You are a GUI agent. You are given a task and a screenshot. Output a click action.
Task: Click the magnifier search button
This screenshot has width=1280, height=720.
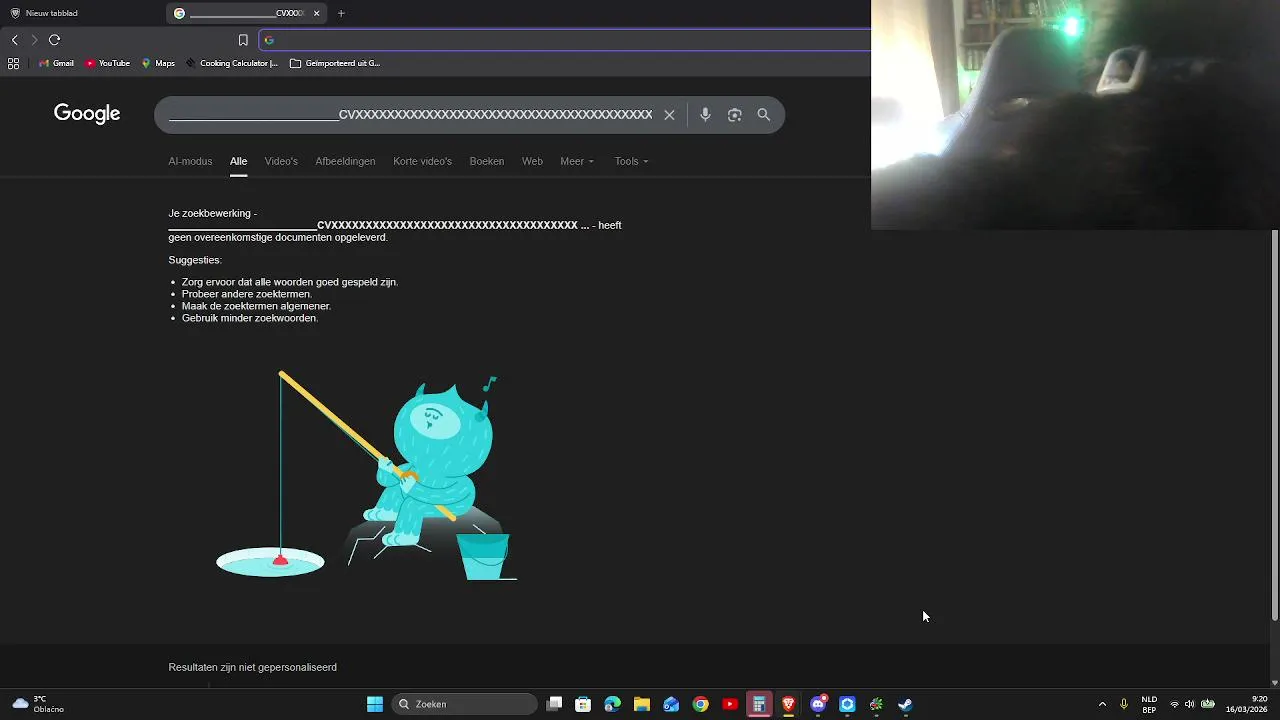764,115
